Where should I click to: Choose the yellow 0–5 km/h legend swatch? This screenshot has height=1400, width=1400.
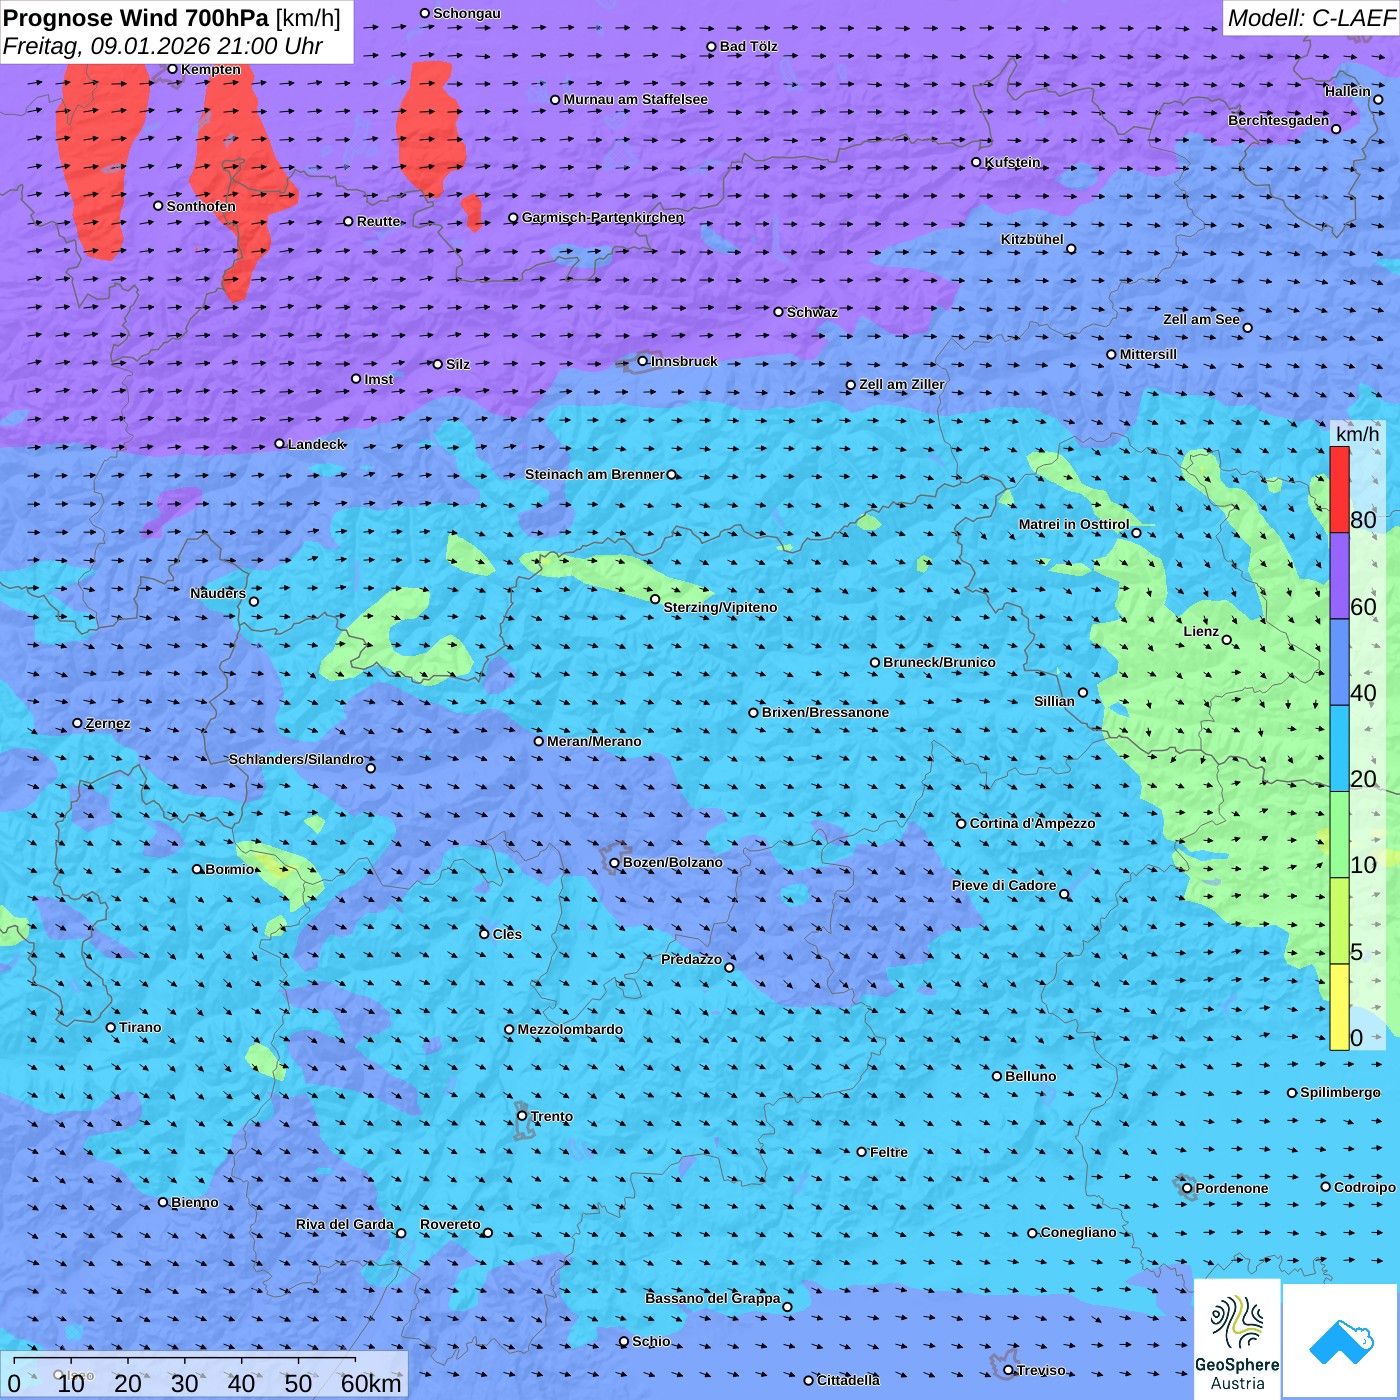pos(1339,1007)
